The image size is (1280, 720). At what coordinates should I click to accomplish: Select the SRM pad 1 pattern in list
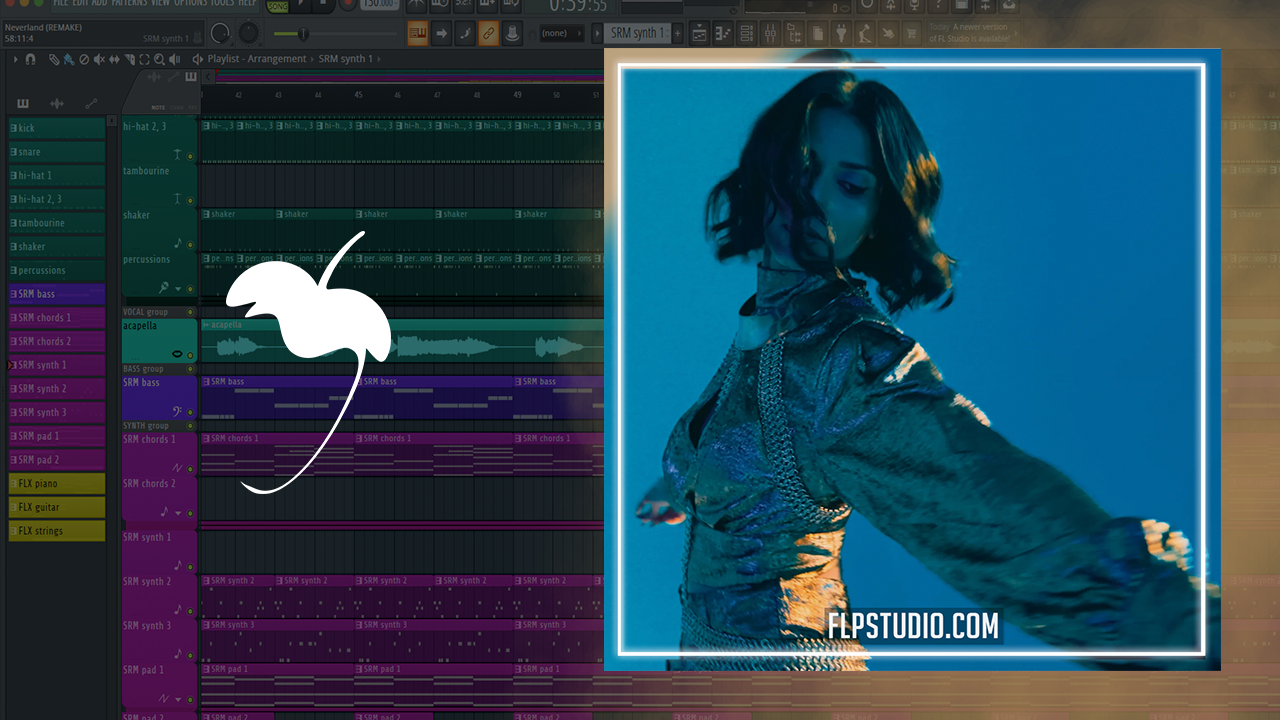pyautogui.click(x=56, y=436)
